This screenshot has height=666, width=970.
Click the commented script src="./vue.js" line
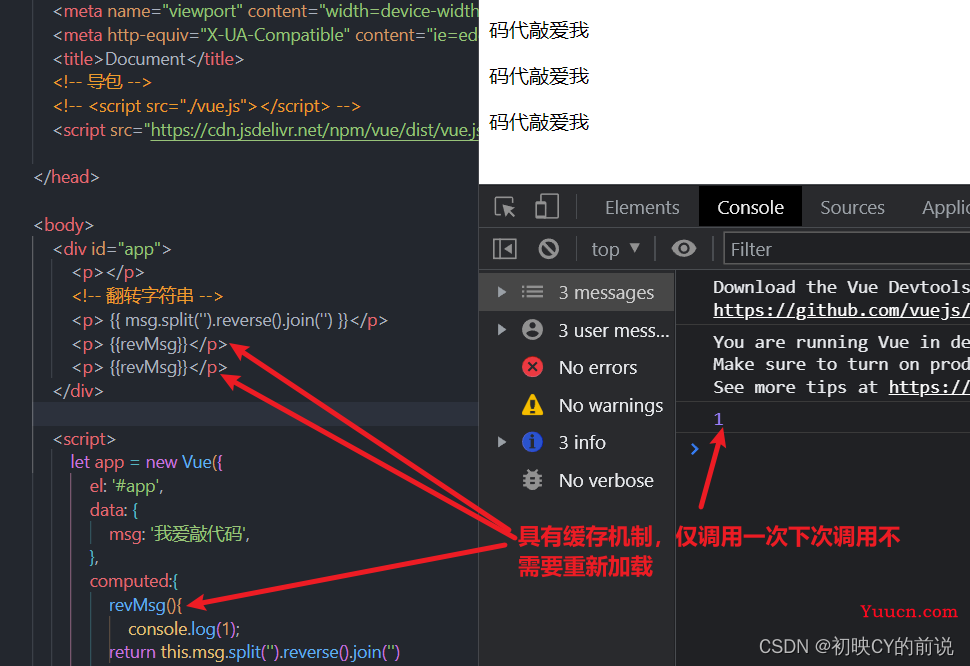click(207, 106)
